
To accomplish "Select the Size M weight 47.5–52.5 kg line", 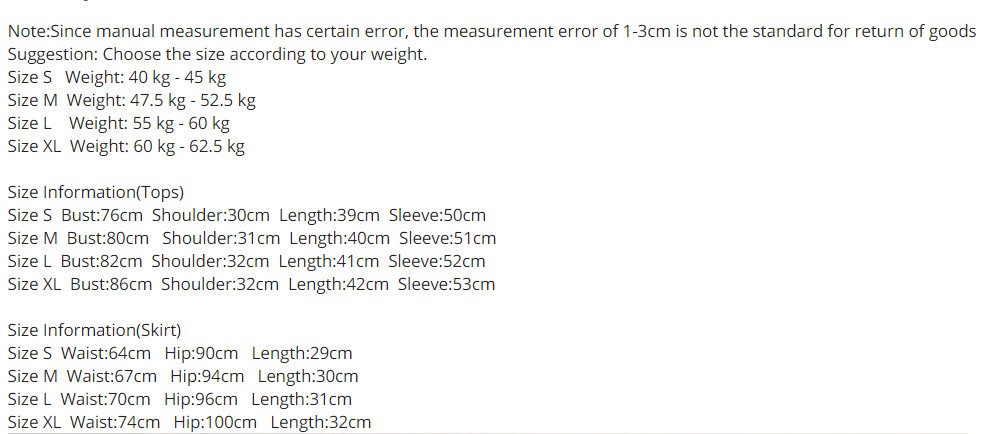I will pos(131,100).
